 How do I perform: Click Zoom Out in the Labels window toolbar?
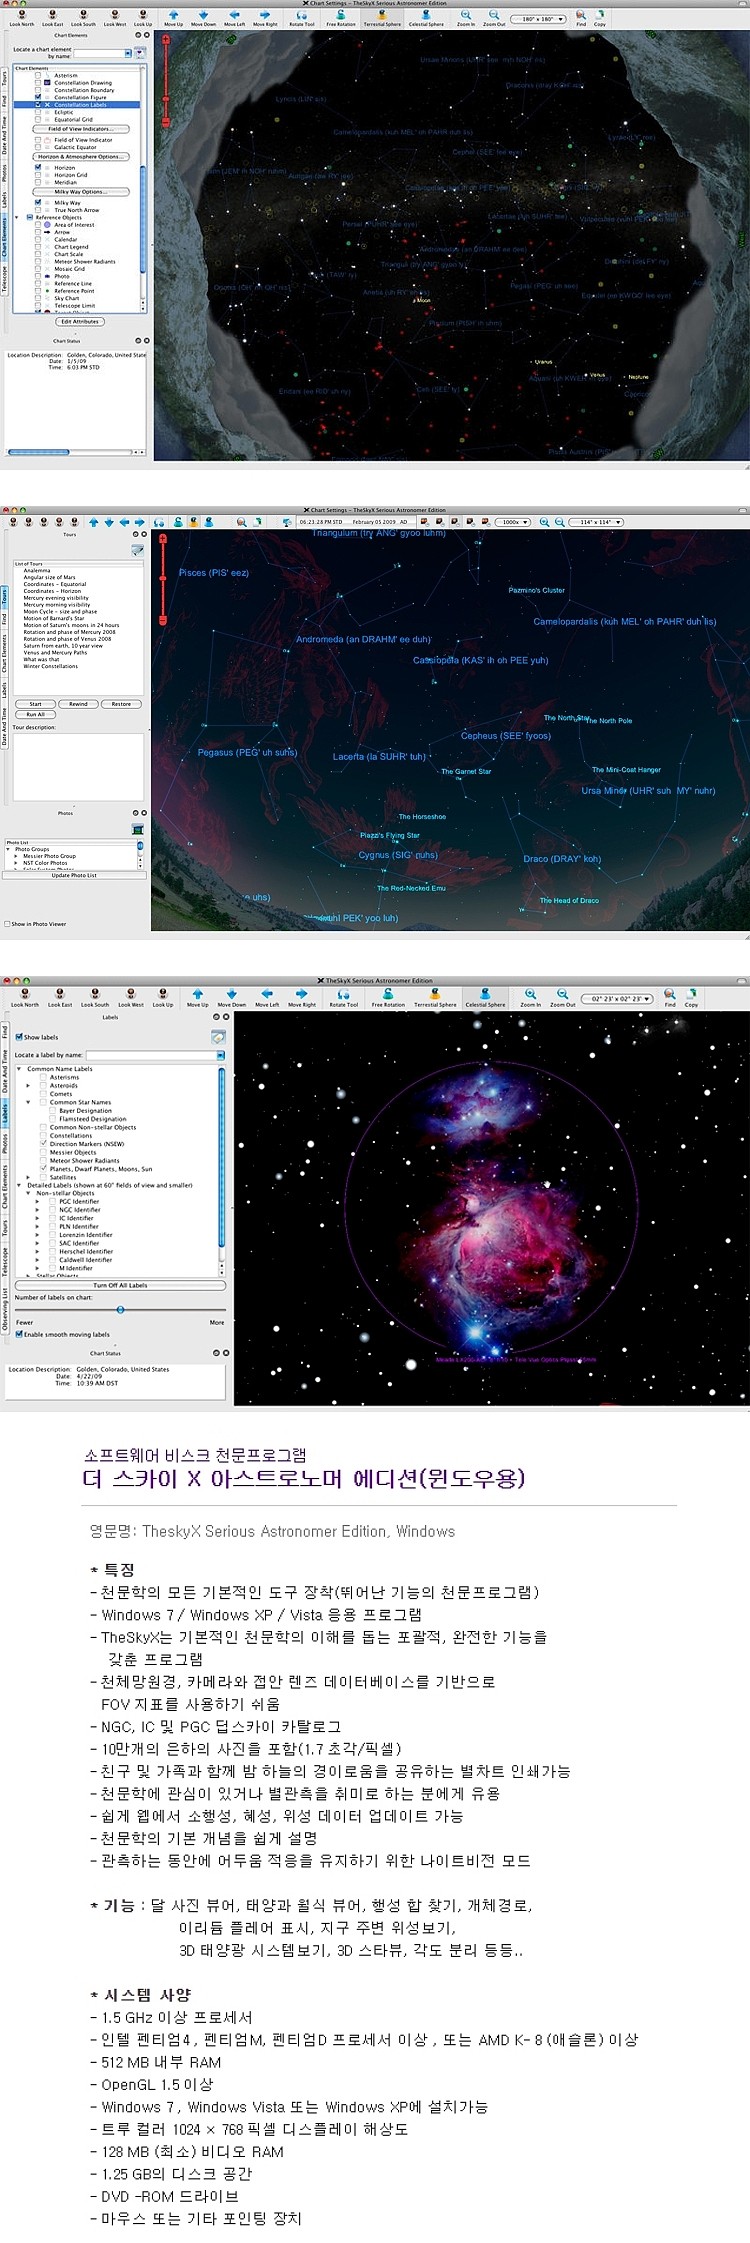point(563,998)
